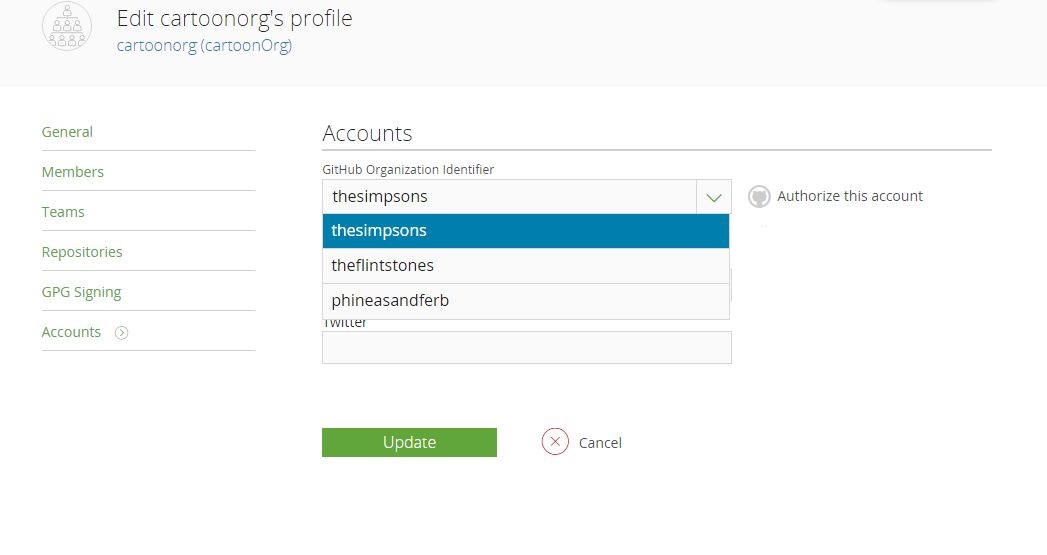Click into the Twitter input field
The width and height of the screenshot is (1047, 555).
(526, 348)
